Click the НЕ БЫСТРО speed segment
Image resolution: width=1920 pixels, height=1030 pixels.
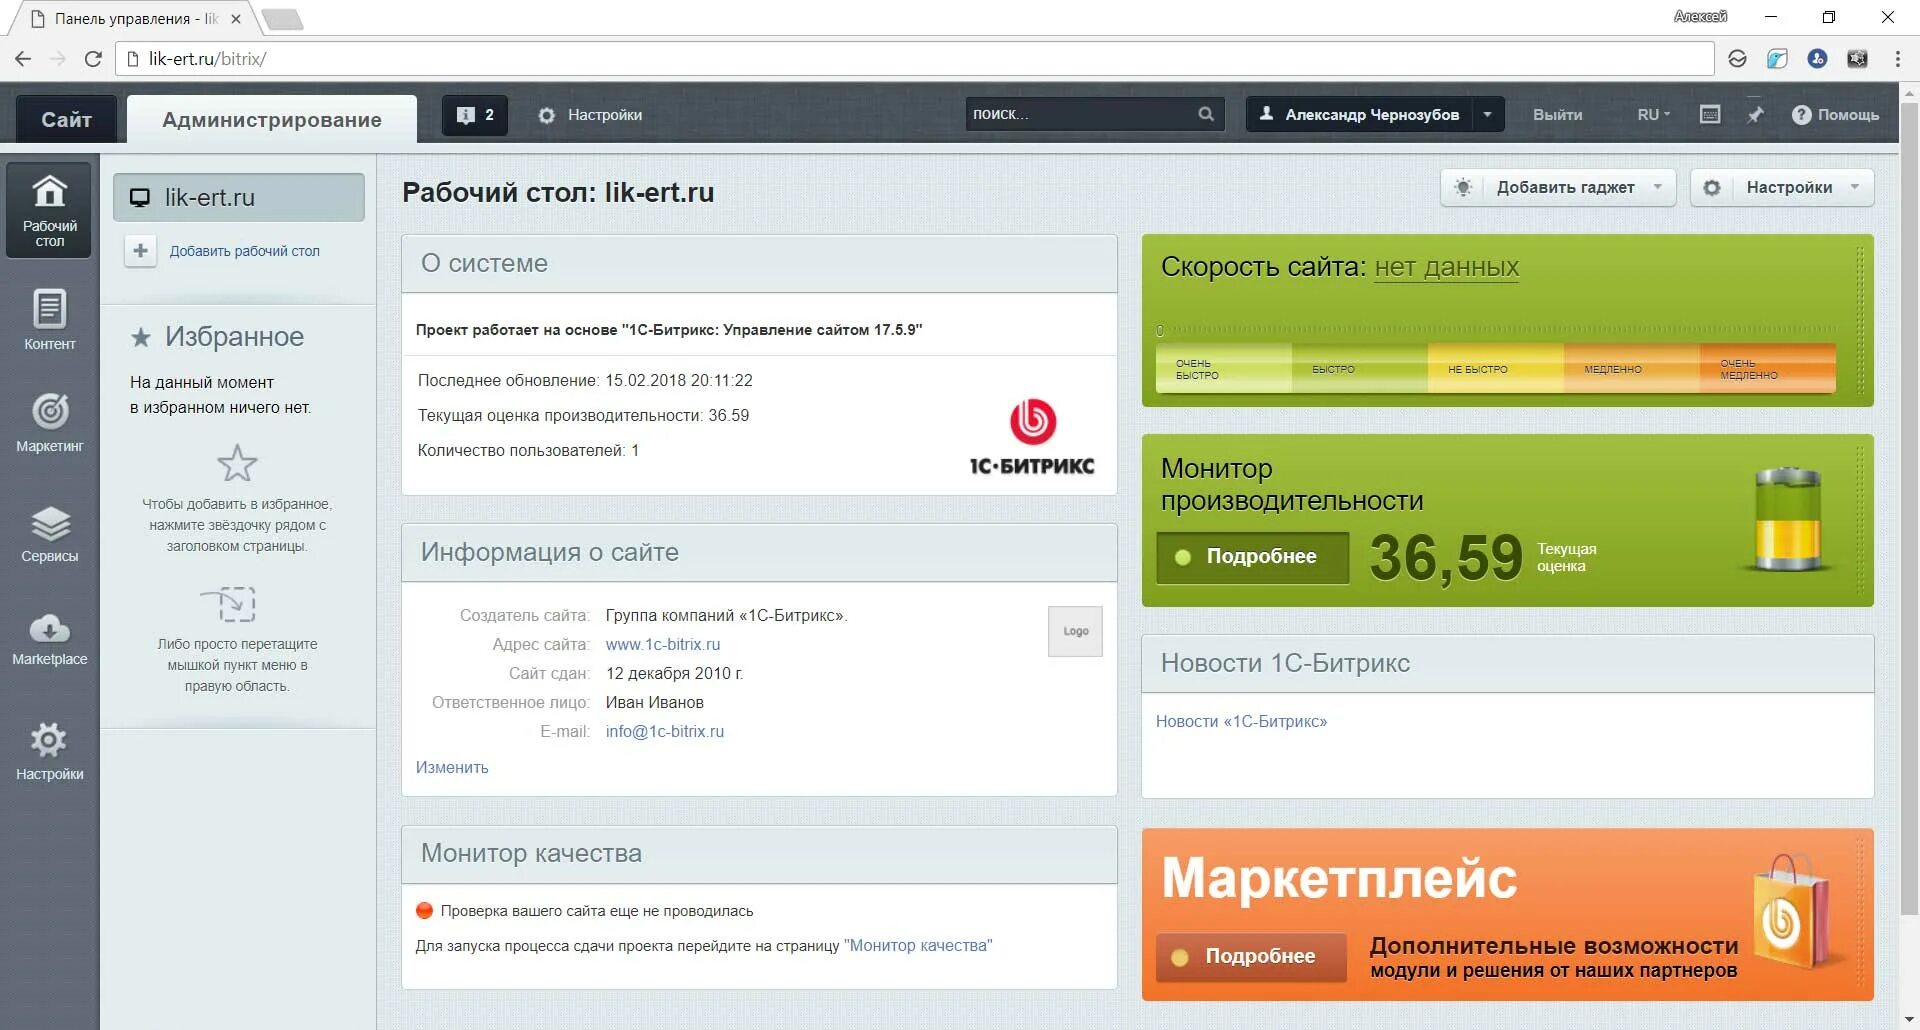click(x=1496, y=369)
